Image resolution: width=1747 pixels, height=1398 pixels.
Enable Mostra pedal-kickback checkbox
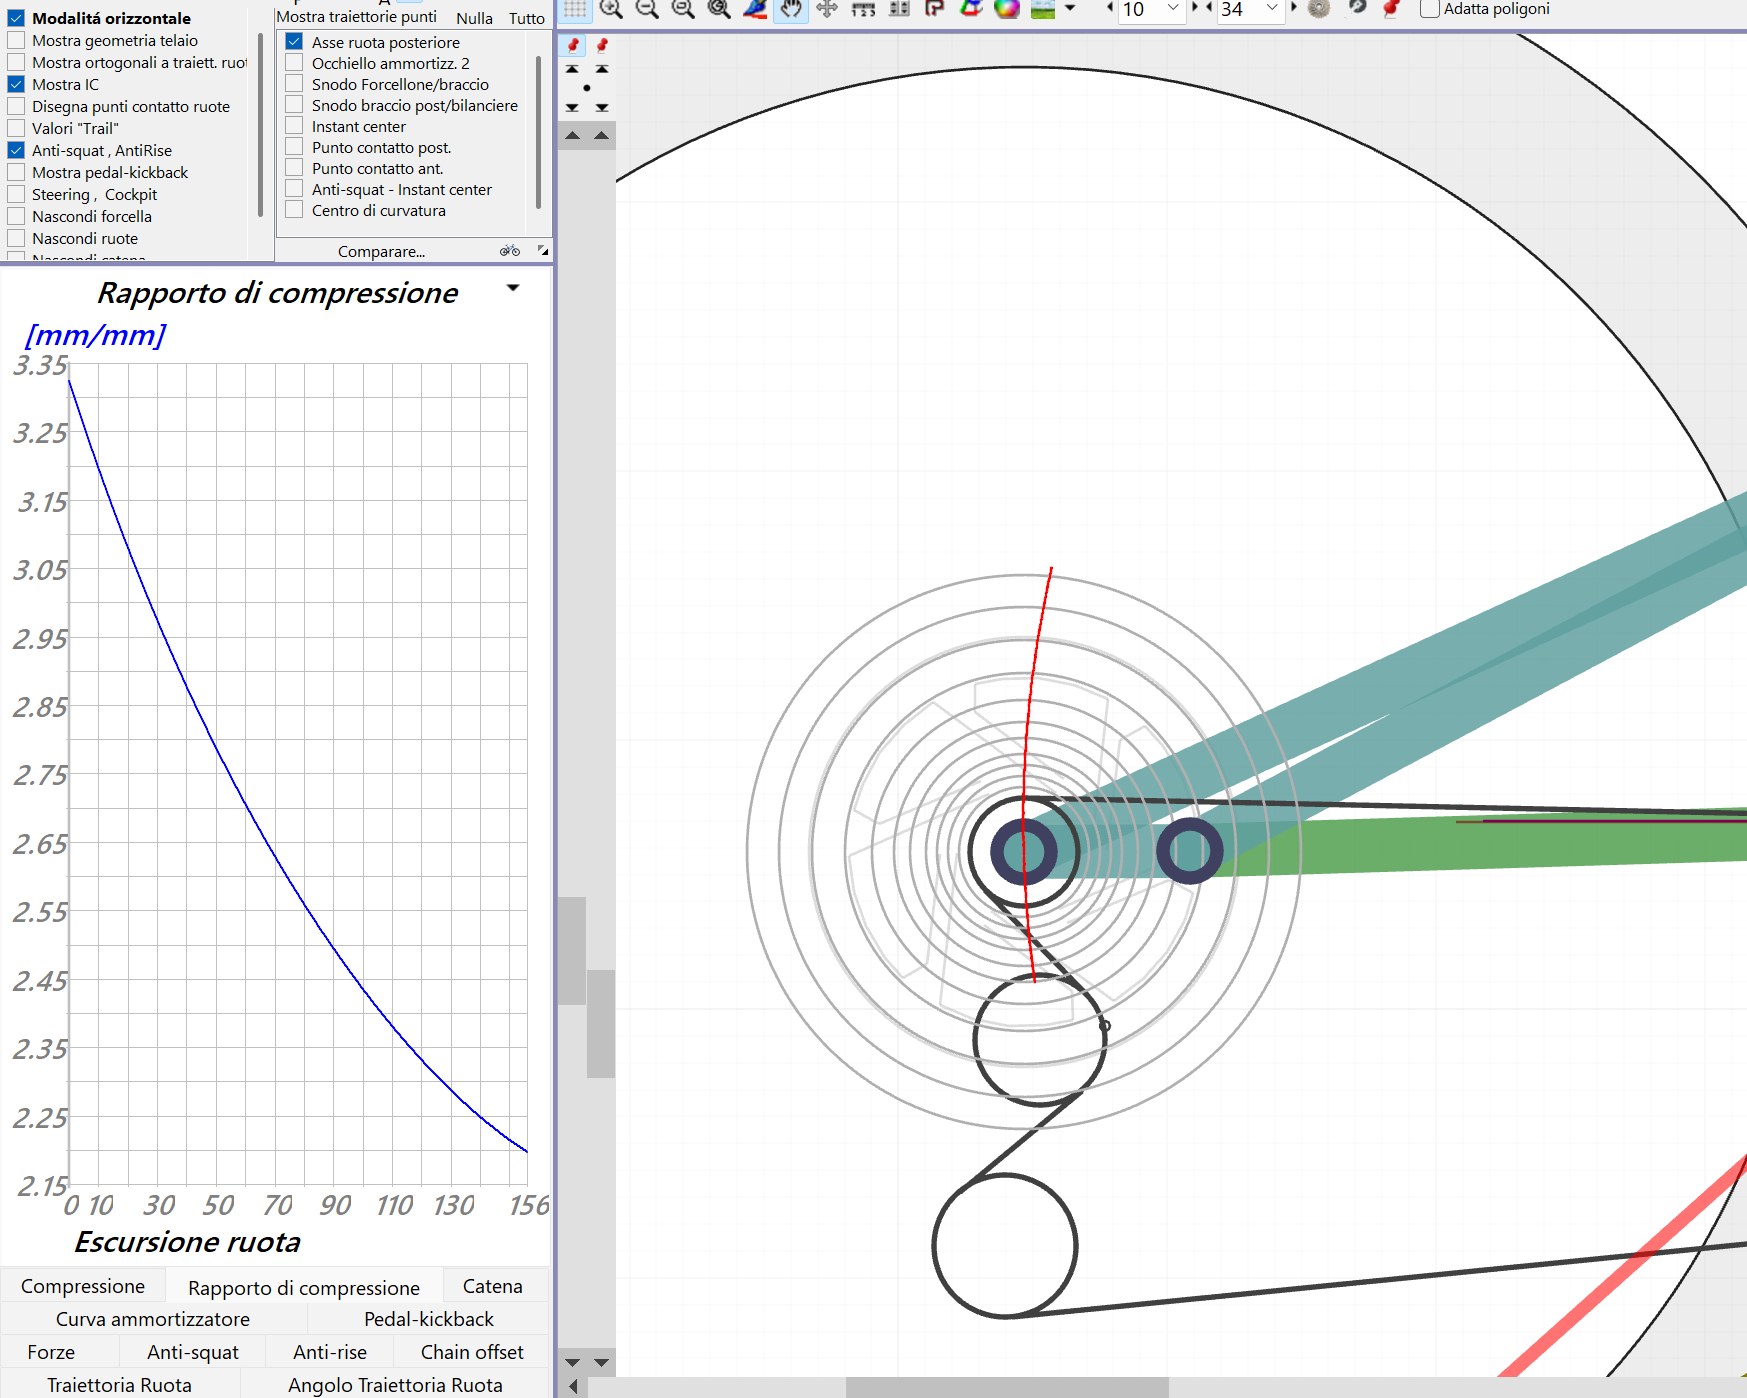tap(16, 172)
